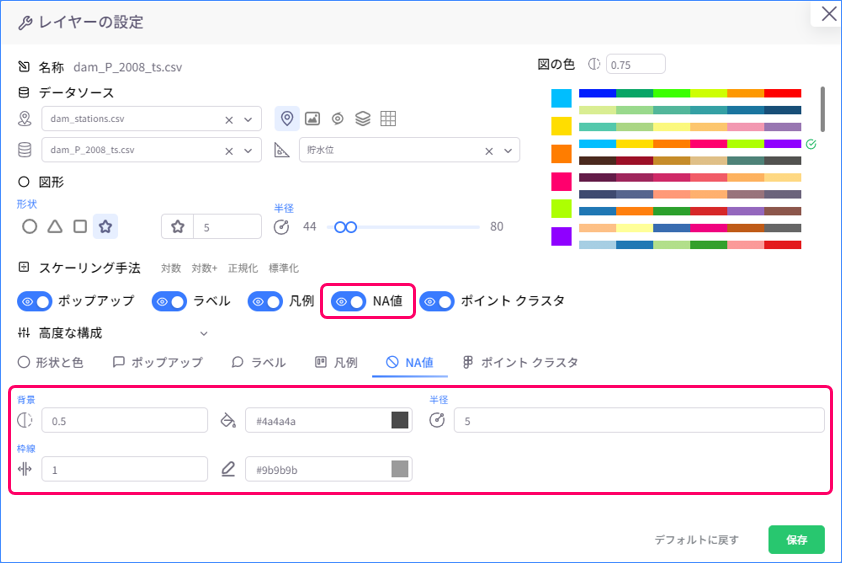Close the layer settings dialog
Viewport: 842px width, 563px height.
pos(829,13)
